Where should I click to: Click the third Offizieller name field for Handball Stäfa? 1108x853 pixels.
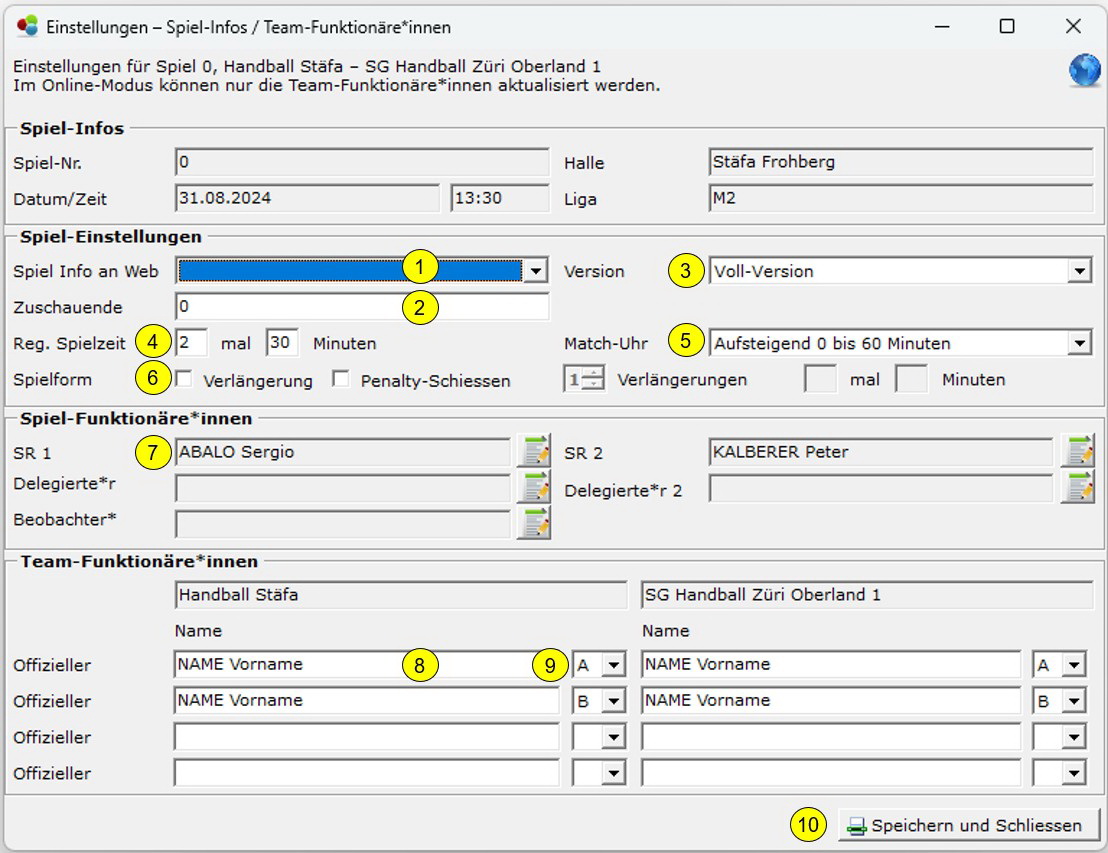(x=366, y=737)
